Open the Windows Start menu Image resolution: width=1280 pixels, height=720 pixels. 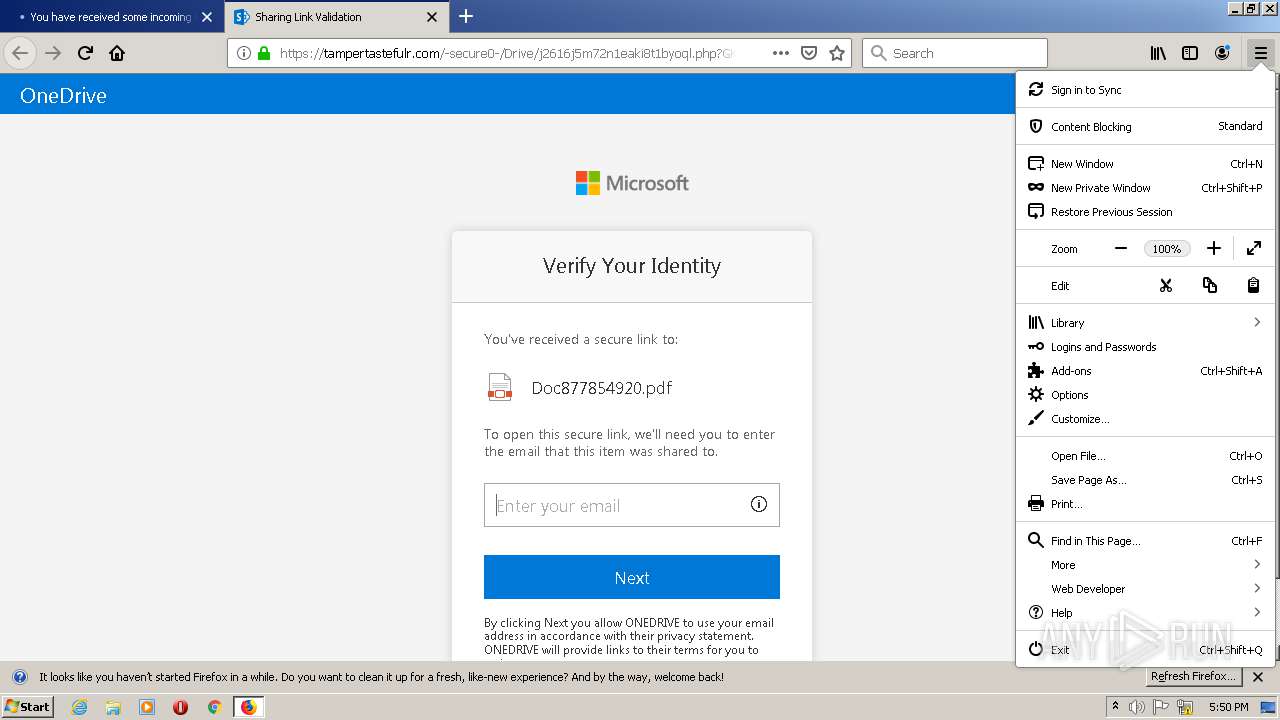(x=27, y=706)
